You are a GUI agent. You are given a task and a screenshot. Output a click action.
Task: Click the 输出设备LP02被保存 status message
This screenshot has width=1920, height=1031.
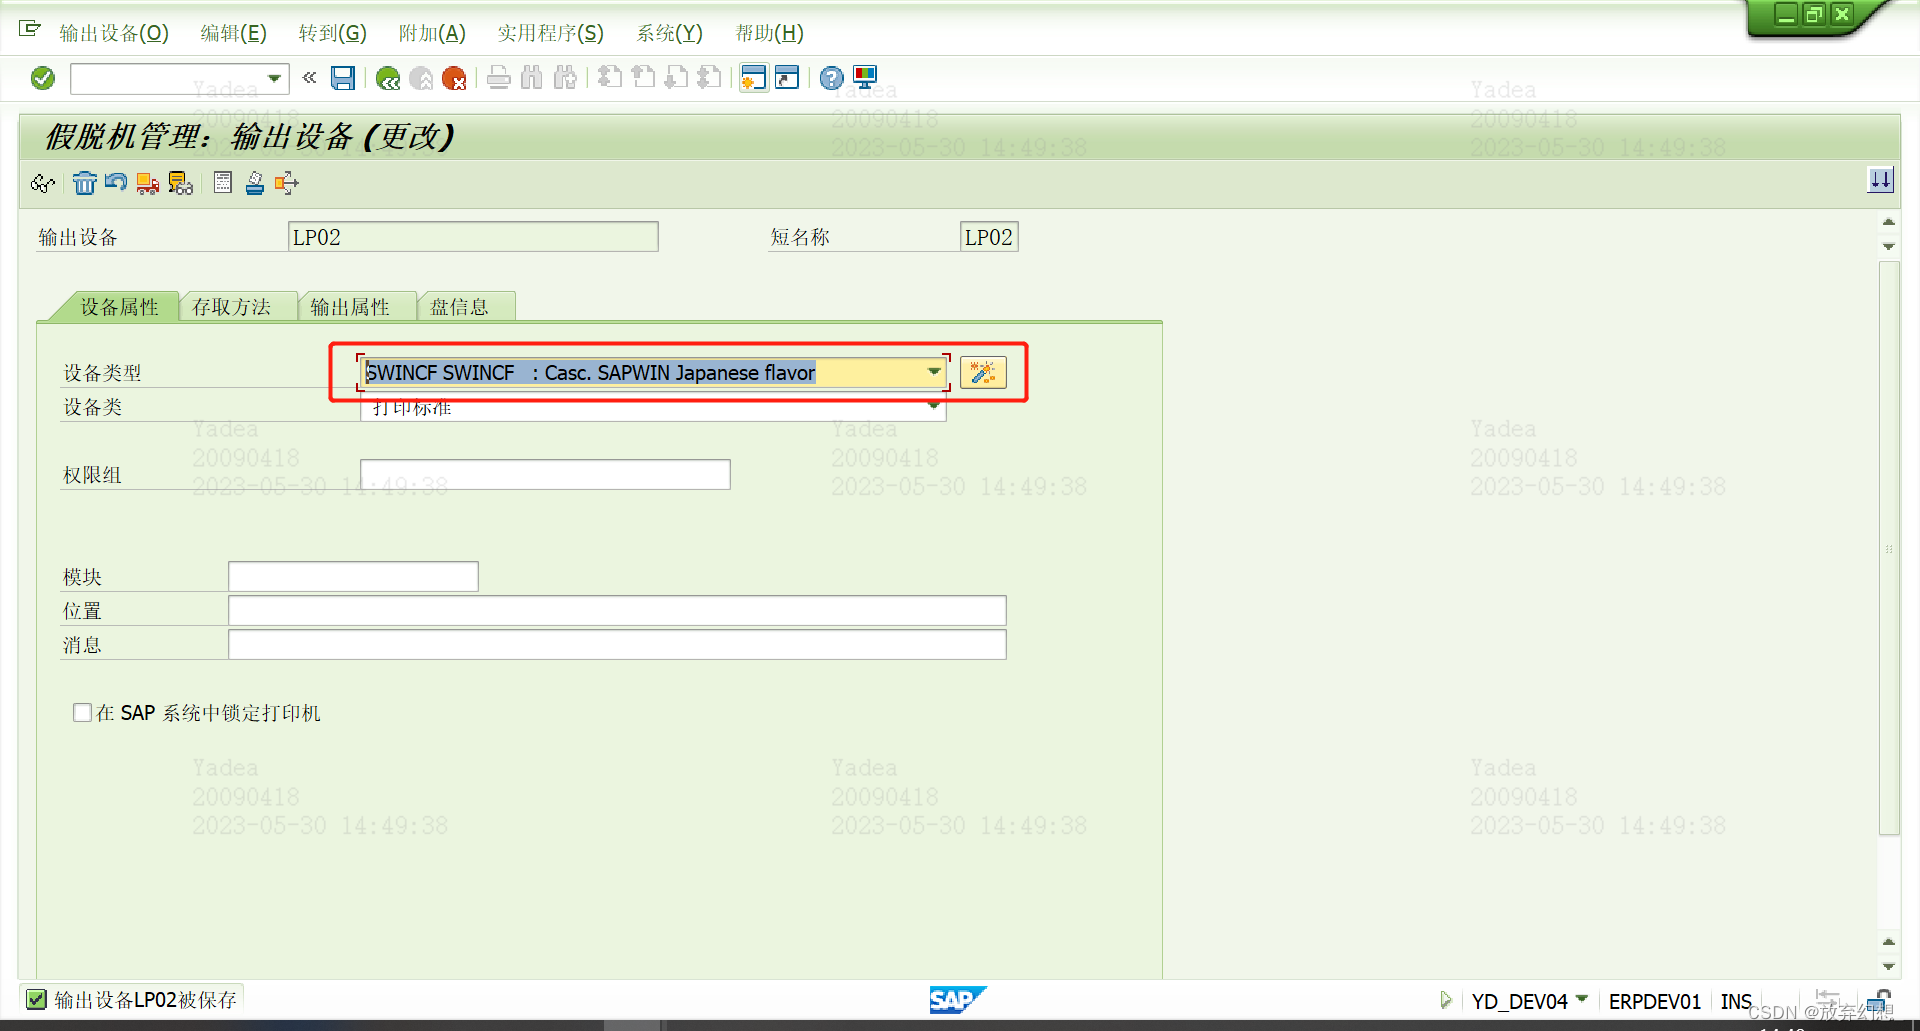click(145, 1000)
